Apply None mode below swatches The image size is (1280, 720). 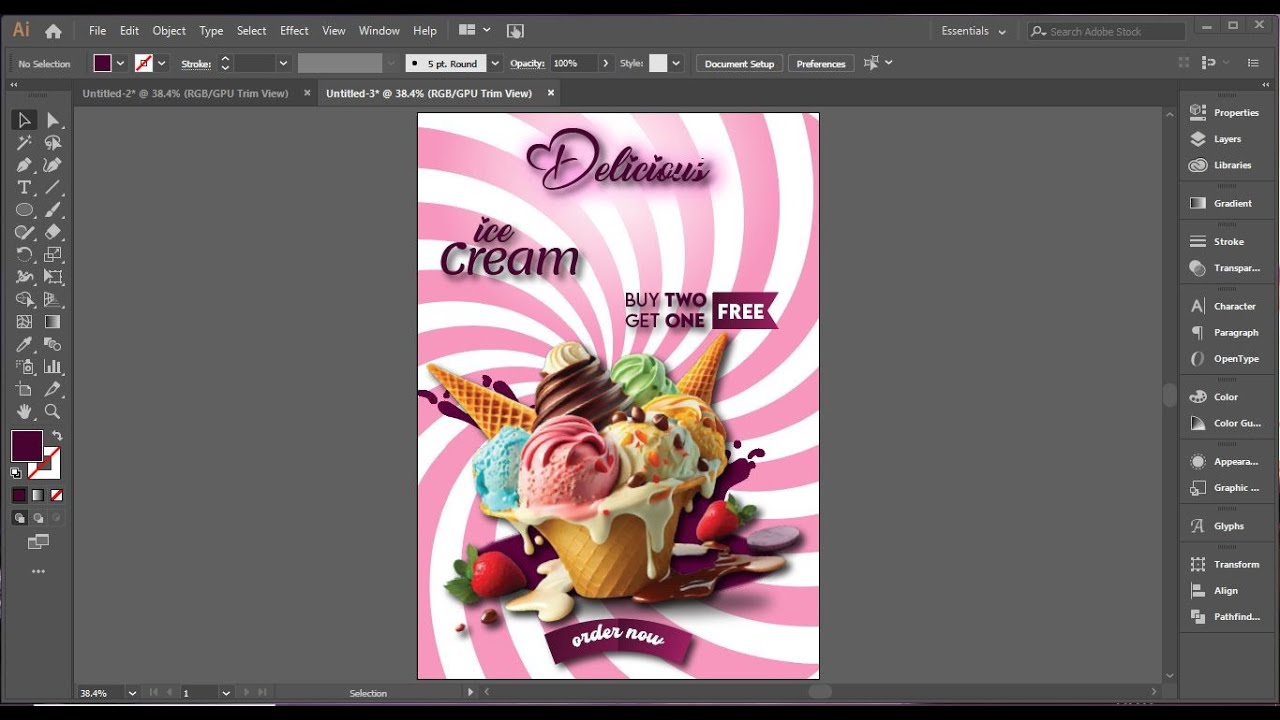[57, 495]
